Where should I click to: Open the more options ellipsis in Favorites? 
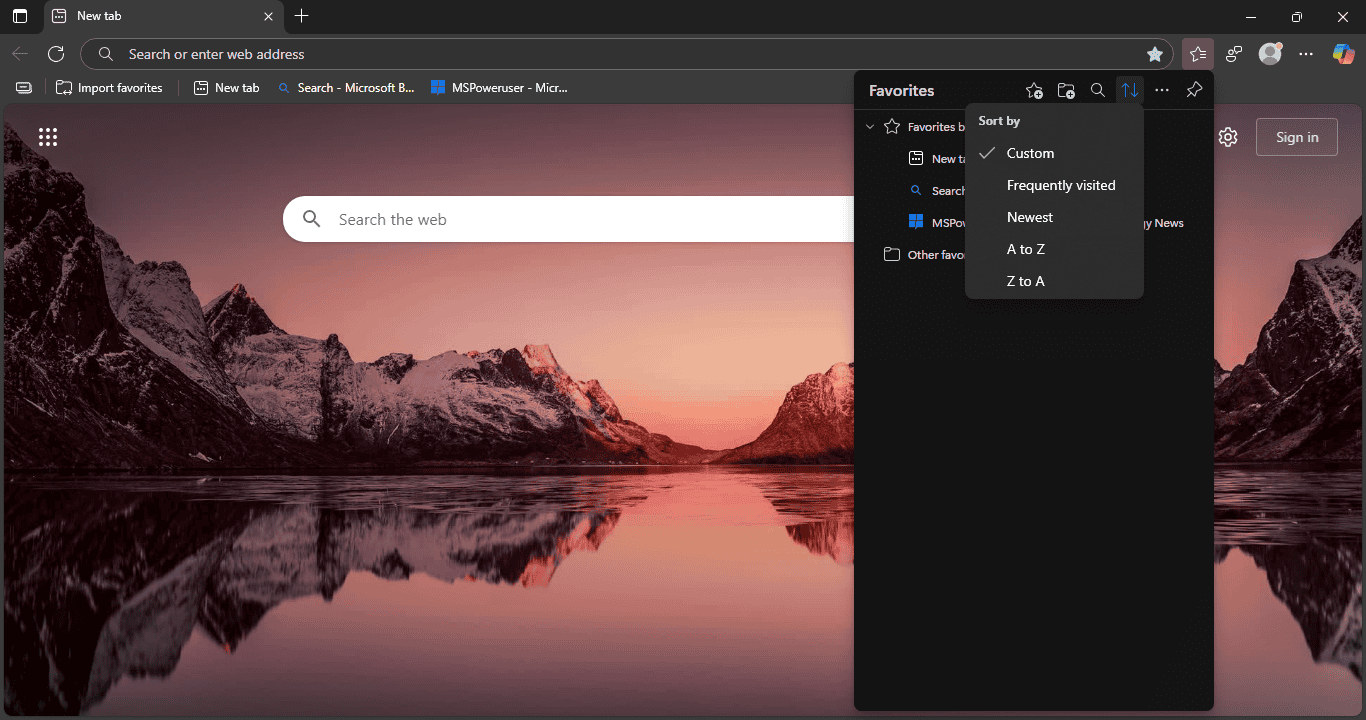coord(1162,90)
